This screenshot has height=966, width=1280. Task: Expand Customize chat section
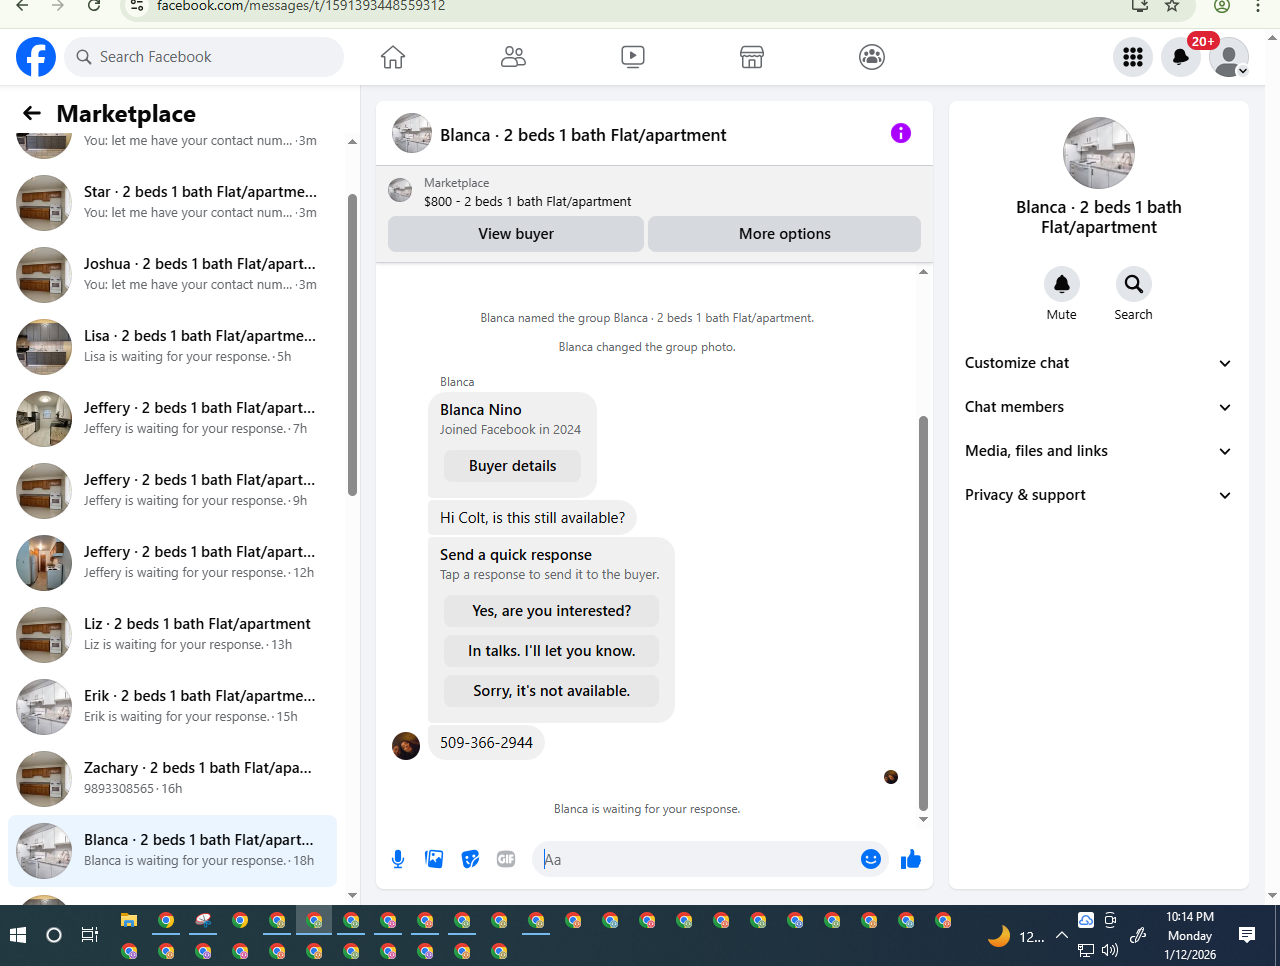click(x=1098, y=363)
